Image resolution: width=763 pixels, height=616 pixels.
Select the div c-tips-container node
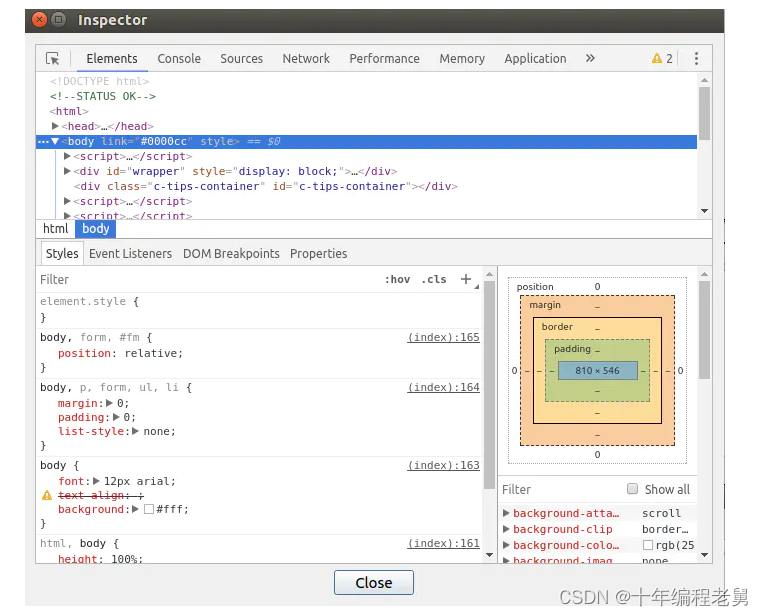coord(266,186)
